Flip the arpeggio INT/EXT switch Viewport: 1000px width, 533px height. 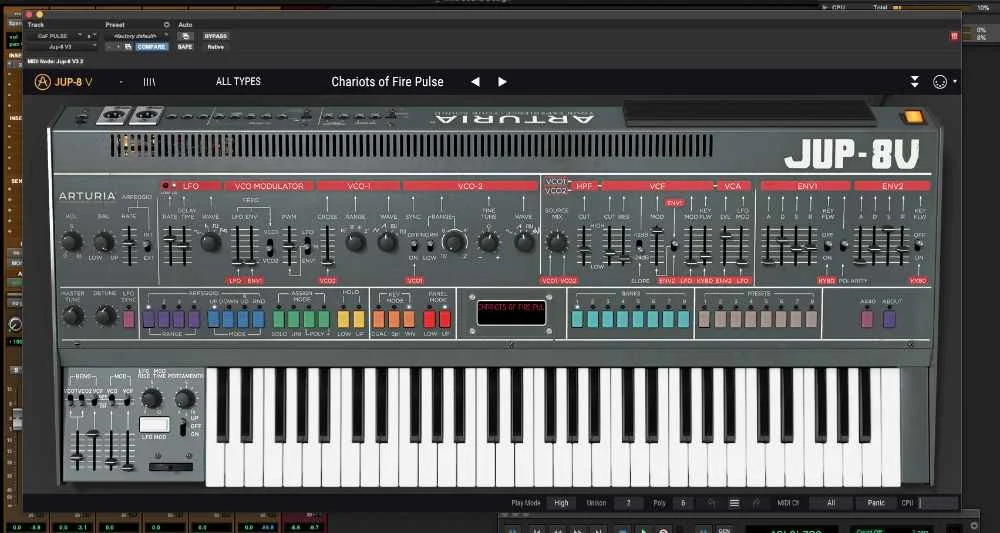(147, 245)
